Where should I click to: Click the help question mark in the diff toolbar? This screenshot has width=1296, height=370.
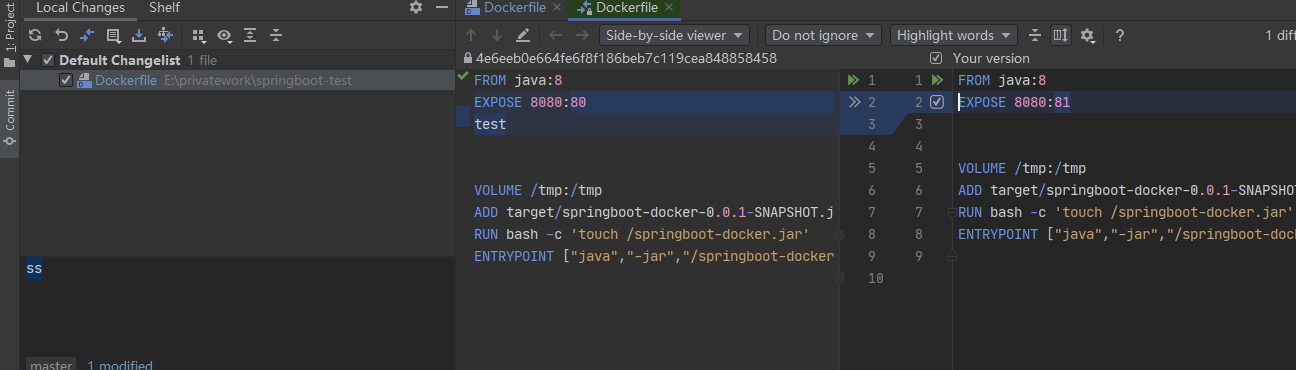tap(1120, 36)
